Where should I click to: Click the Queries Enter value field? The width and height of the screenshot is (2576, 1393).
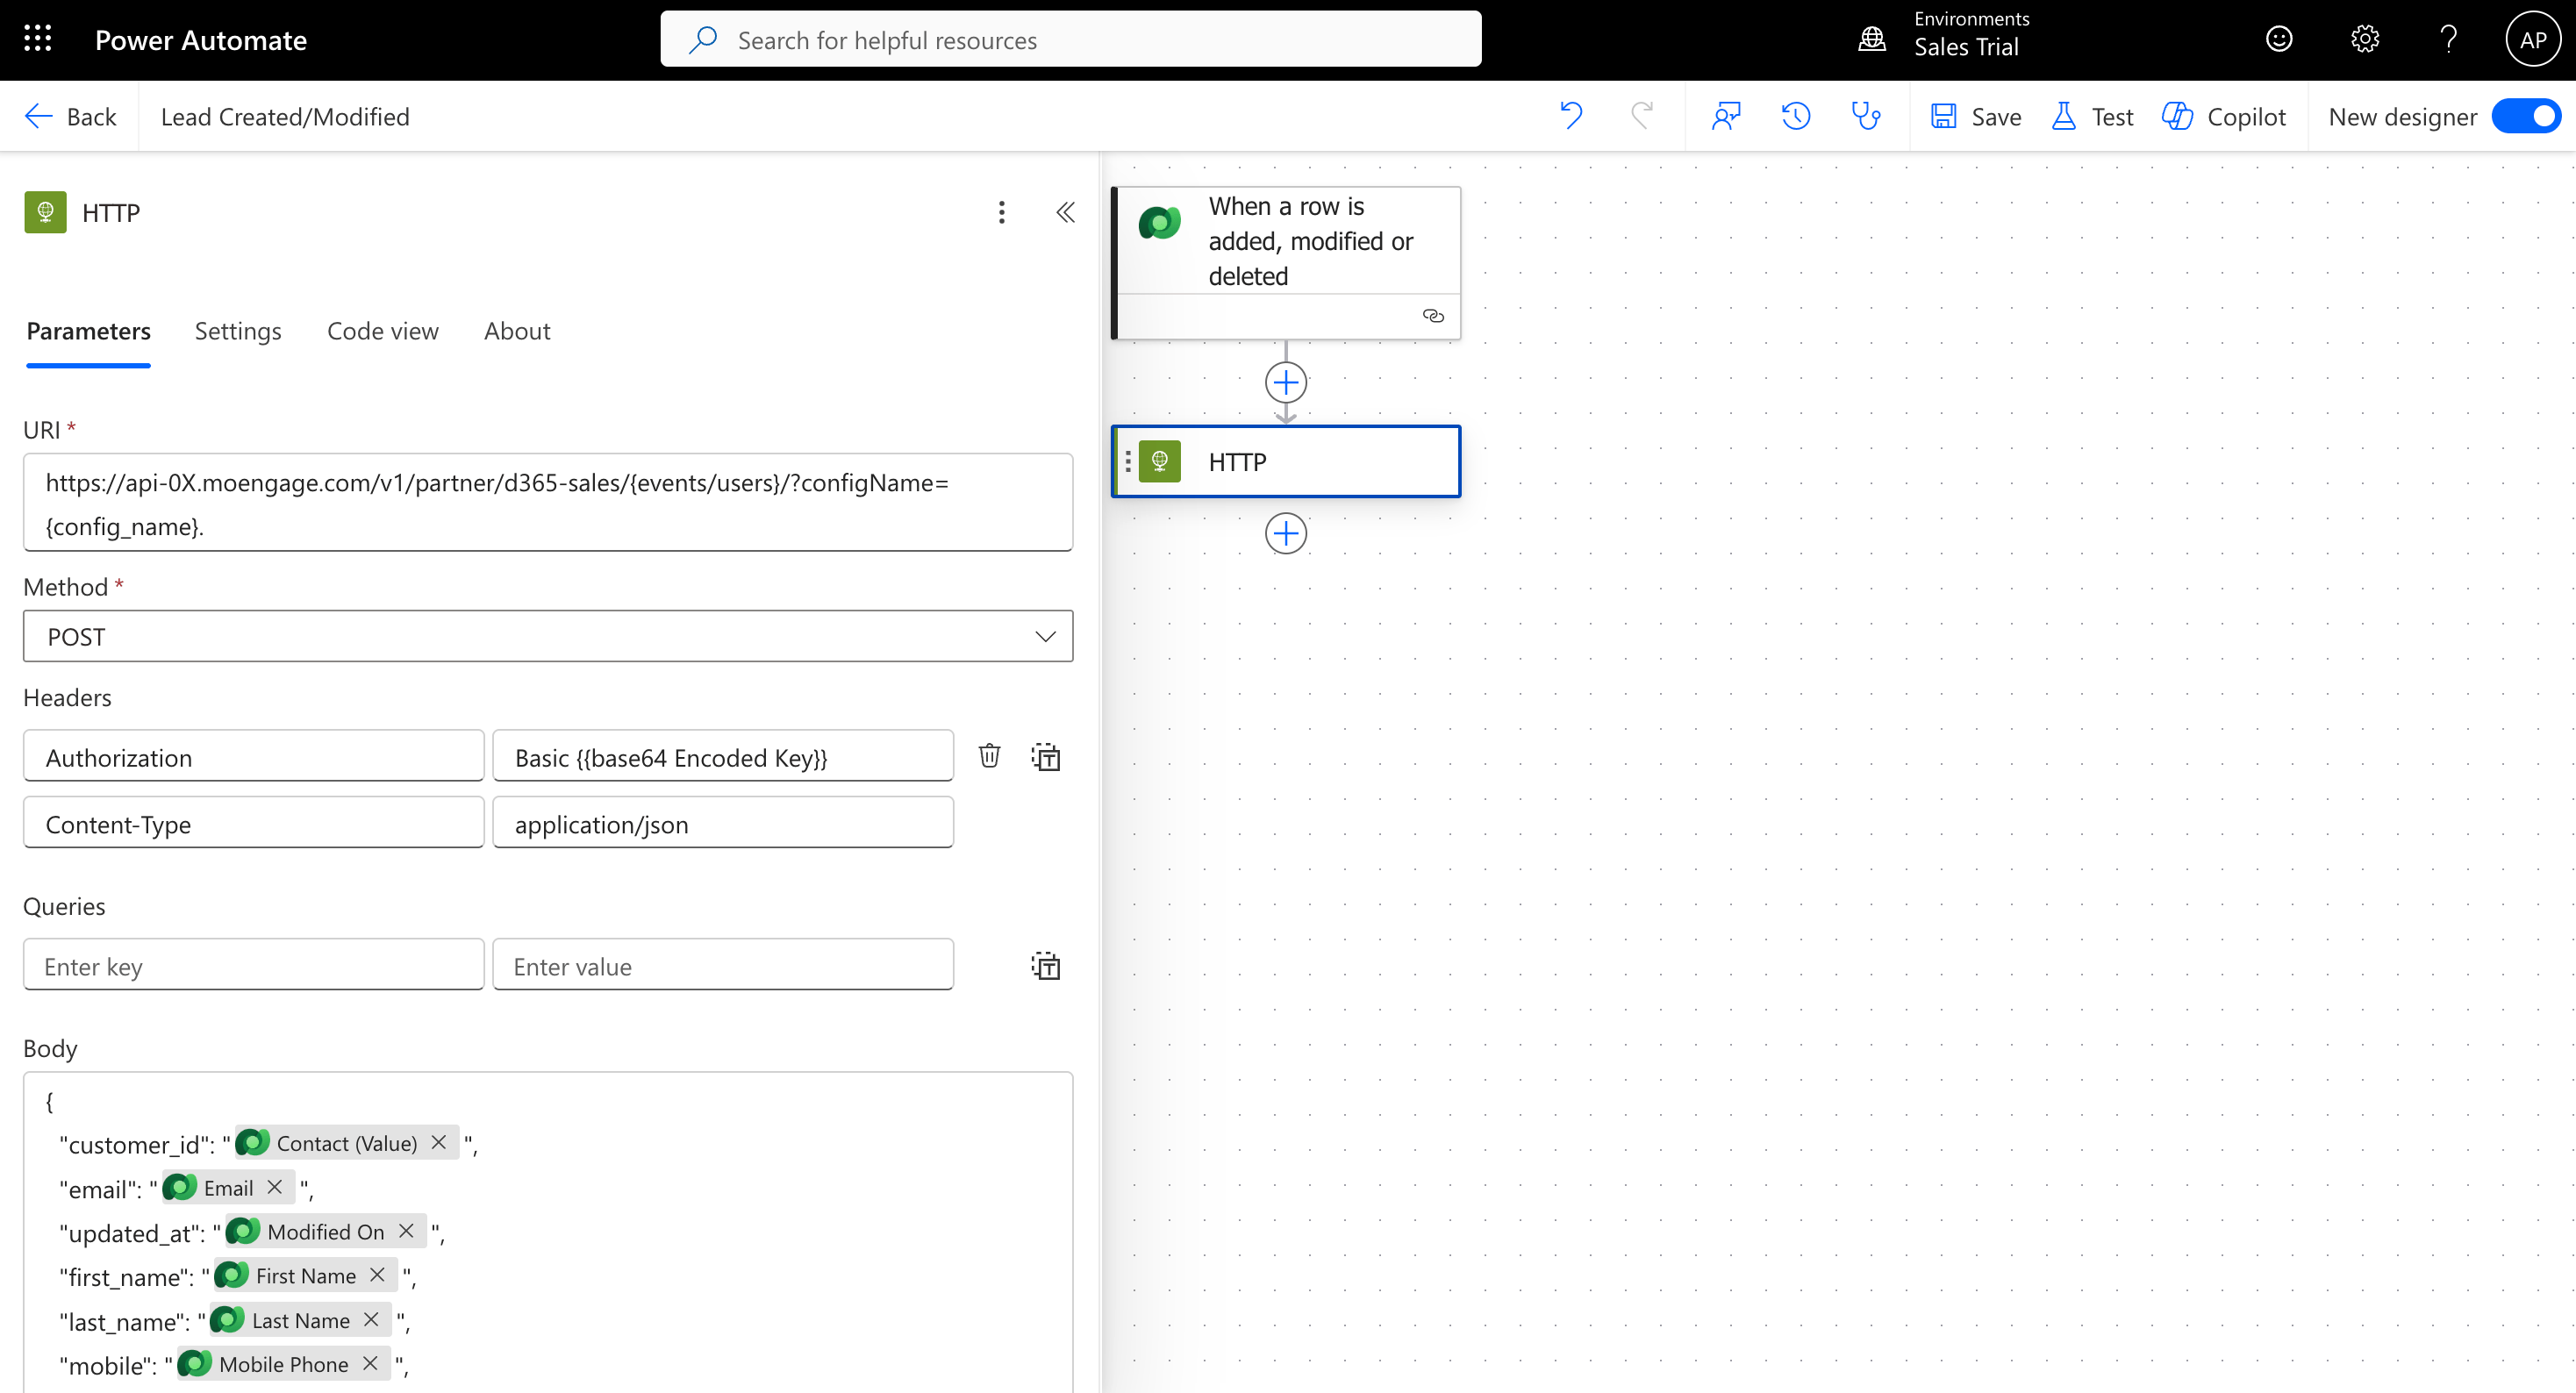coord(723,965)
